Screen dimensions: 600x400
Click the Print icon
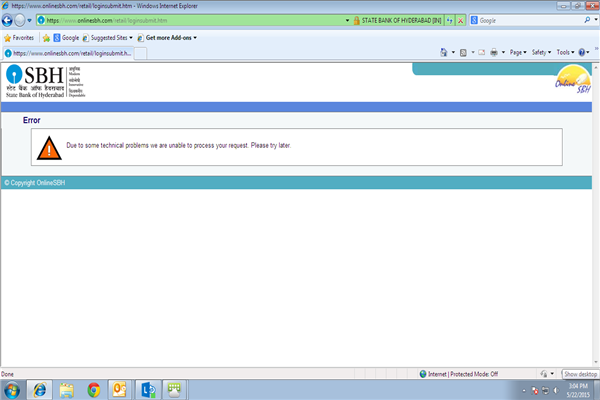point(494,52)
